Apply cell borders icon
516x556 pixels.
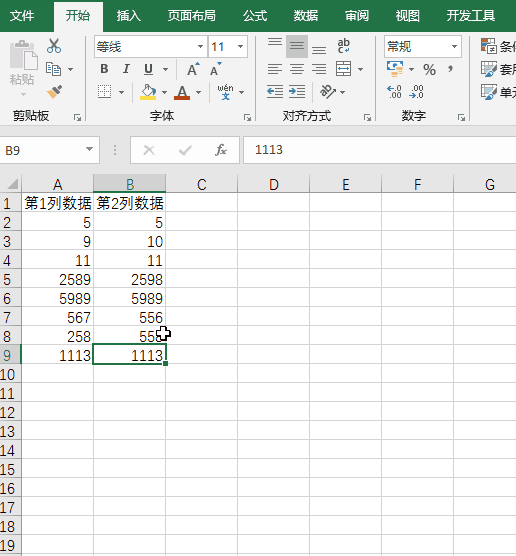pyautogui.click(x=105, y=91)
